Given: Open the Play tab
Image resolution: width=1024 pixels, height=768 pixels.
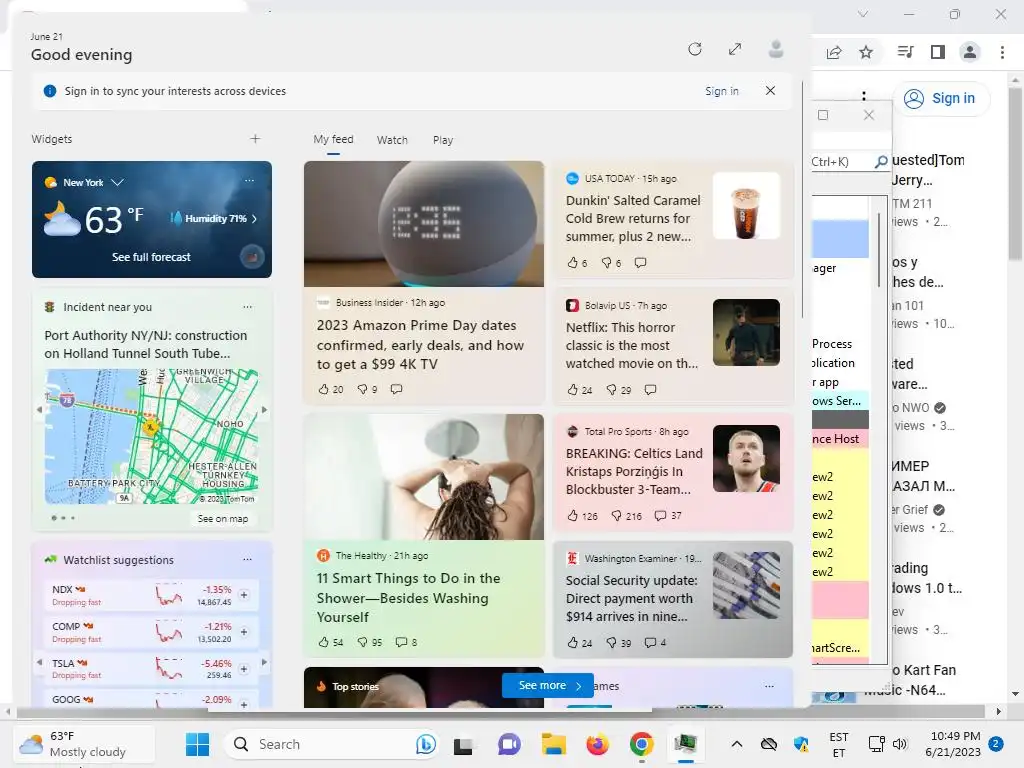Looking at the screenshot, I should (443, 140).
